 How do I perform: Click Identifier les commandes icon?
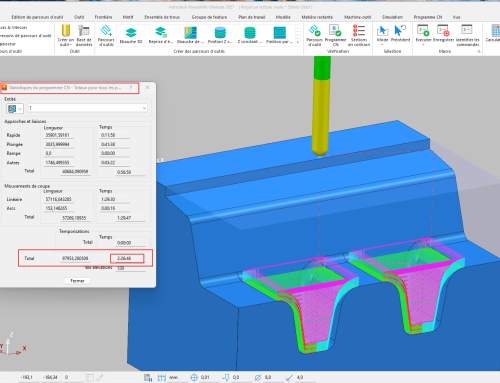pyautogui.click(x=467, y=35)
